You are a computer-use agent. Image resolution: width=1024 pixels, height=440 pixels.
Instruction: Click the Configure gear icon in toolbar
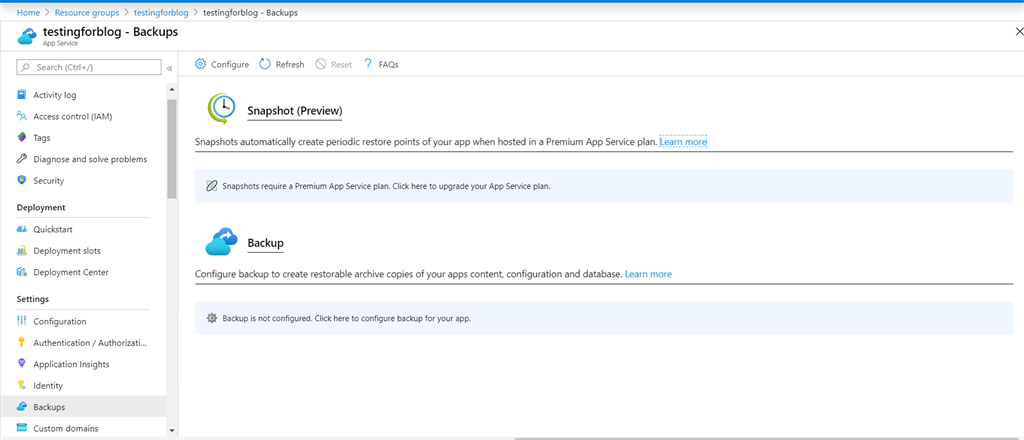[x=201, y=64]
